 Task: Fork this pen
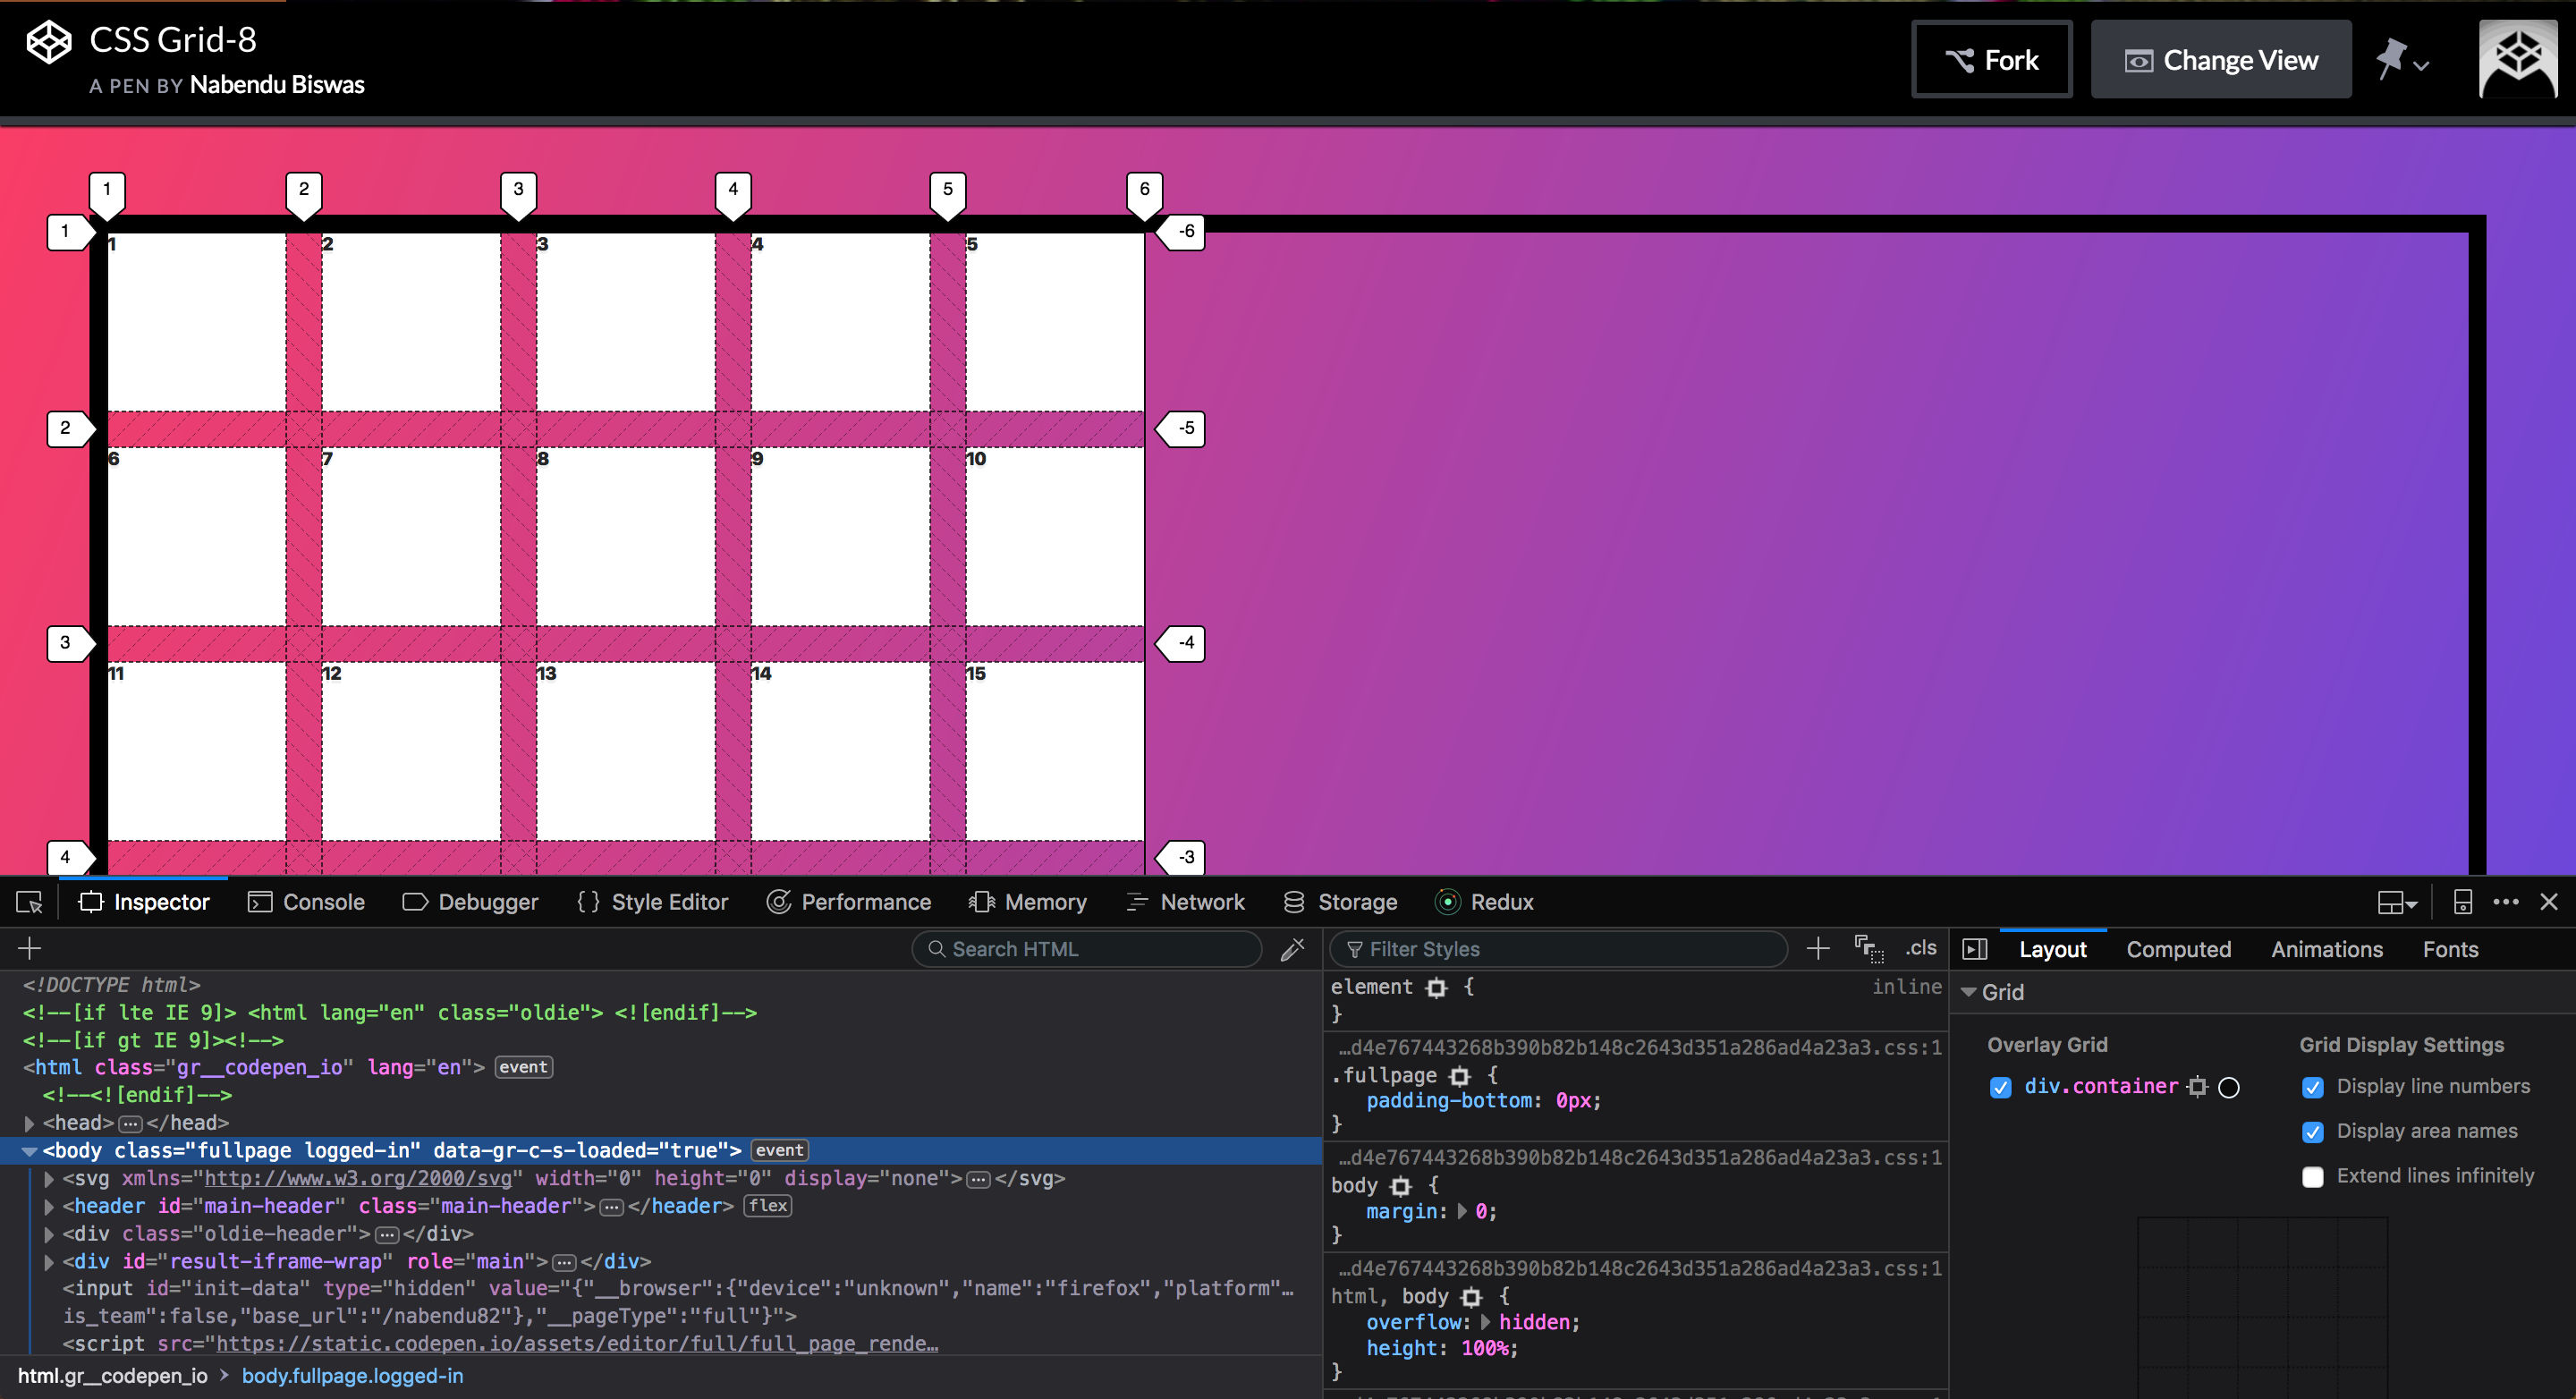(1991, 60)
